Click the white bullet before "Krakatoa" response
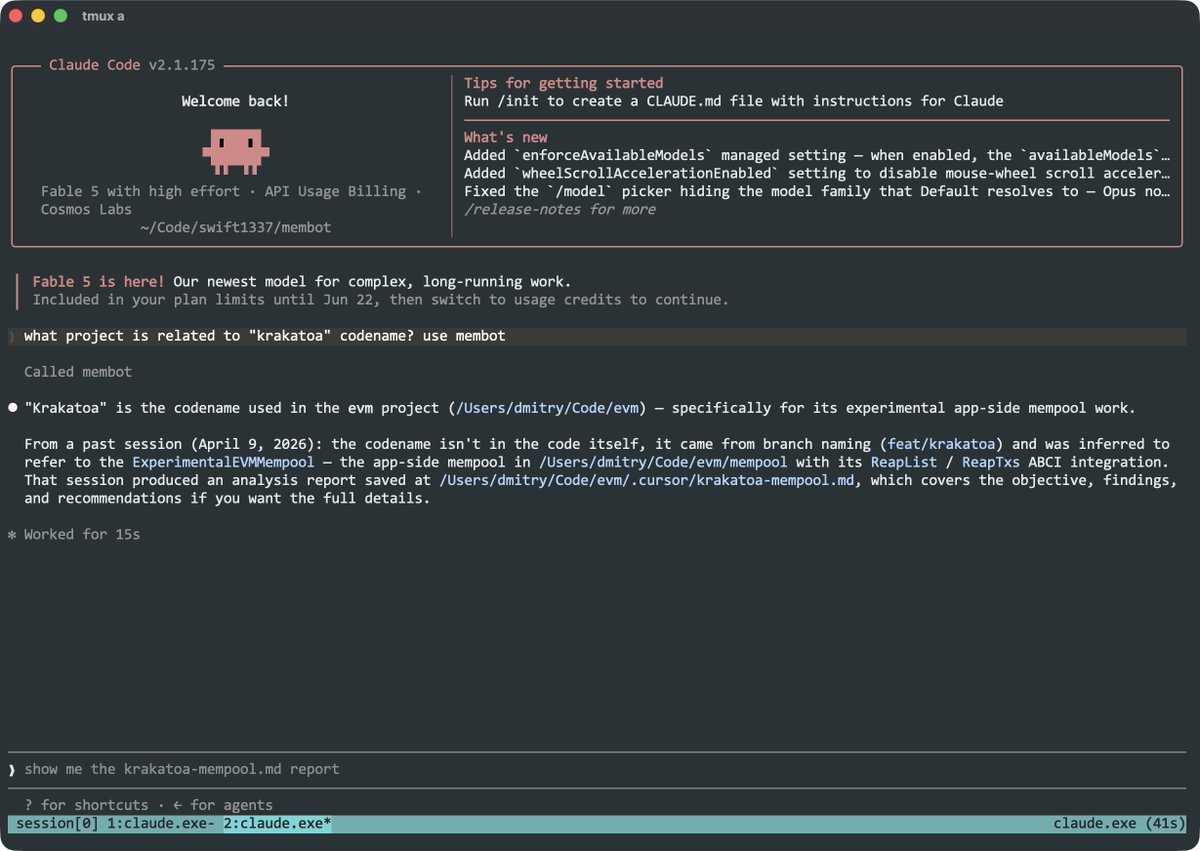1200x851 pixels. pos(12,408)
